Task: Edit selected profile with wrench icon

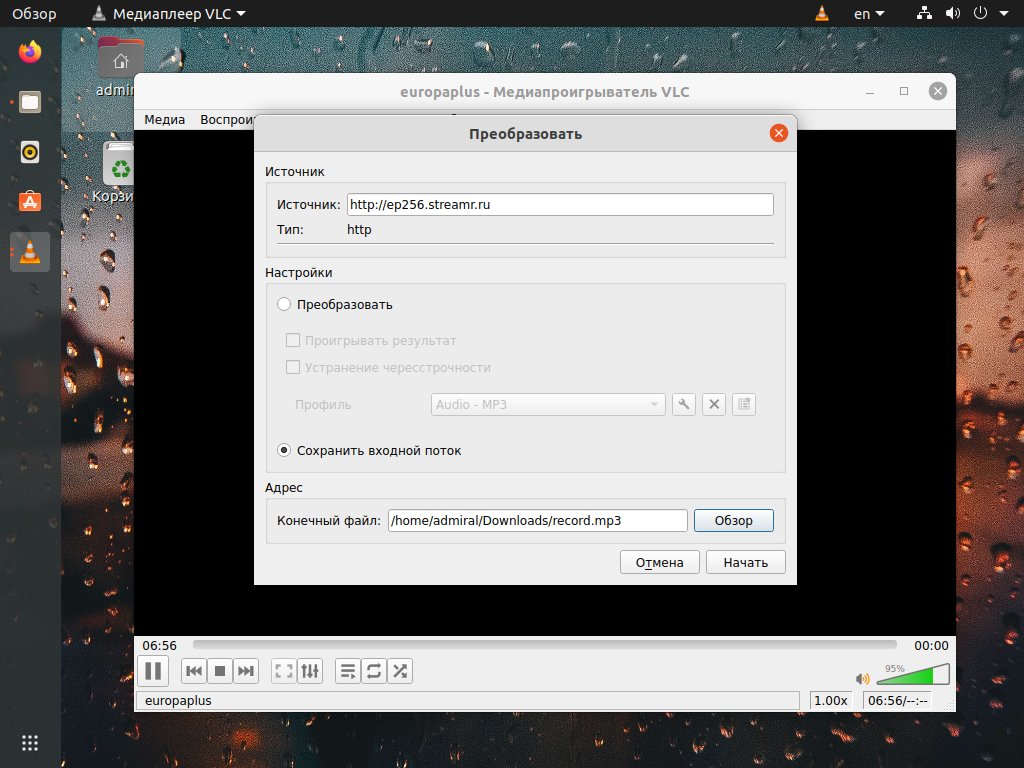Action: click(x=684, y=404)
